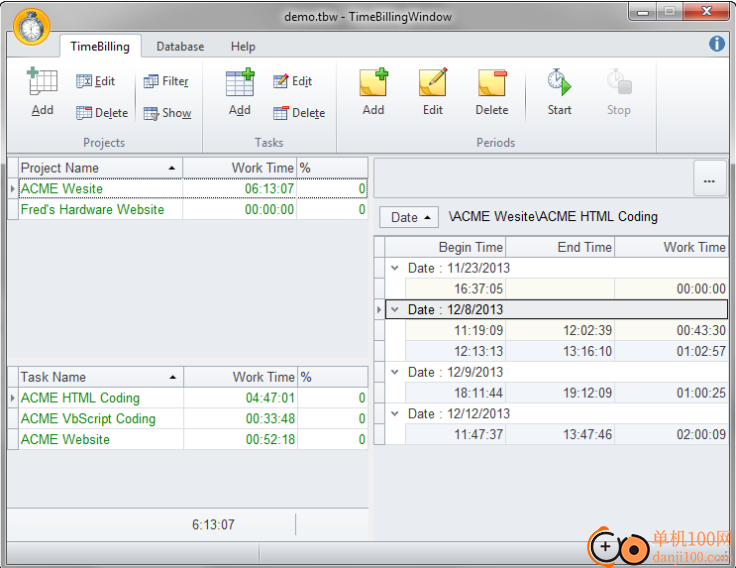Click the stopwatch application button
736x568 pixels.
31,27
